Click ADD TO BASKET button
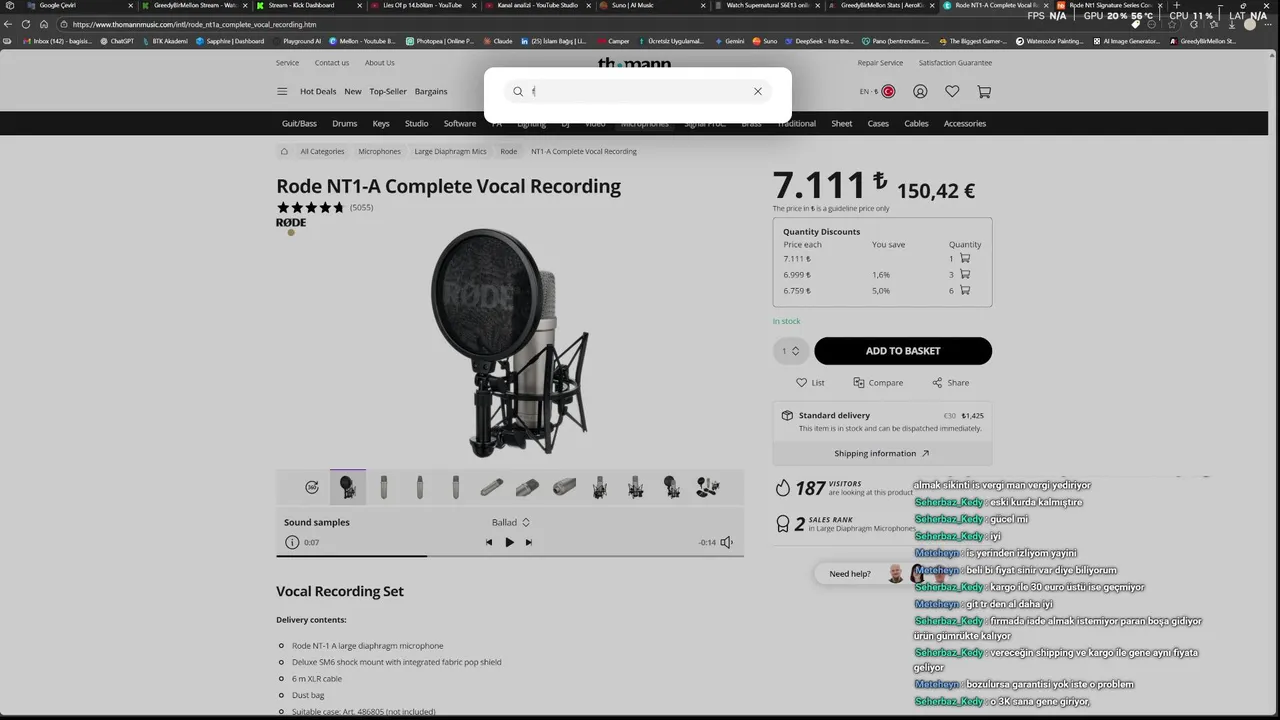Image resolution: width=1280 pixels, height=720 pixels. pyautogui.click(x=903, y=351)
